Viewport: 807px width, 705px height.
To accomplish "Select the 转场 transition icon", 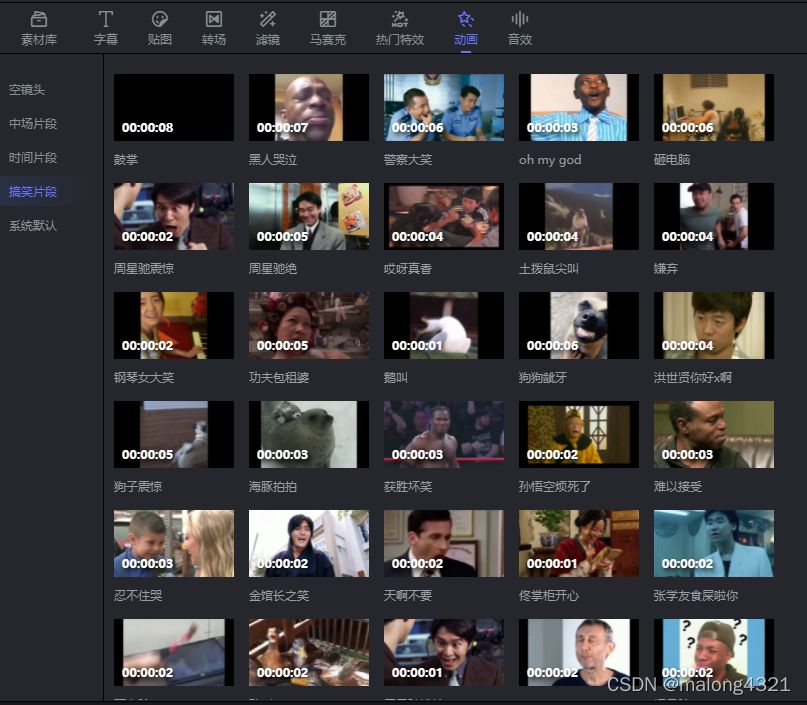I will click(x=214, y=20).
